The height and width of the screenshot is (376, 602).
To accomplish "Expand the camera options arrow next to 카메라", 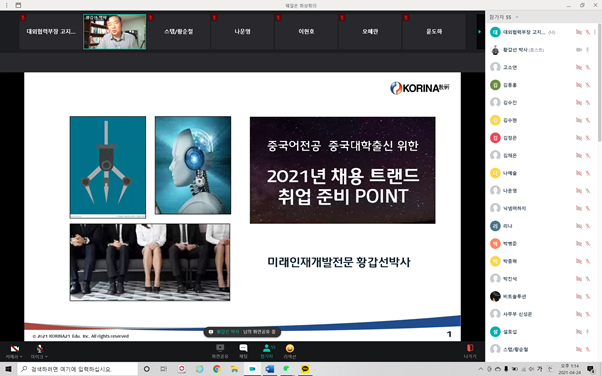I will [x=21, y=357].
